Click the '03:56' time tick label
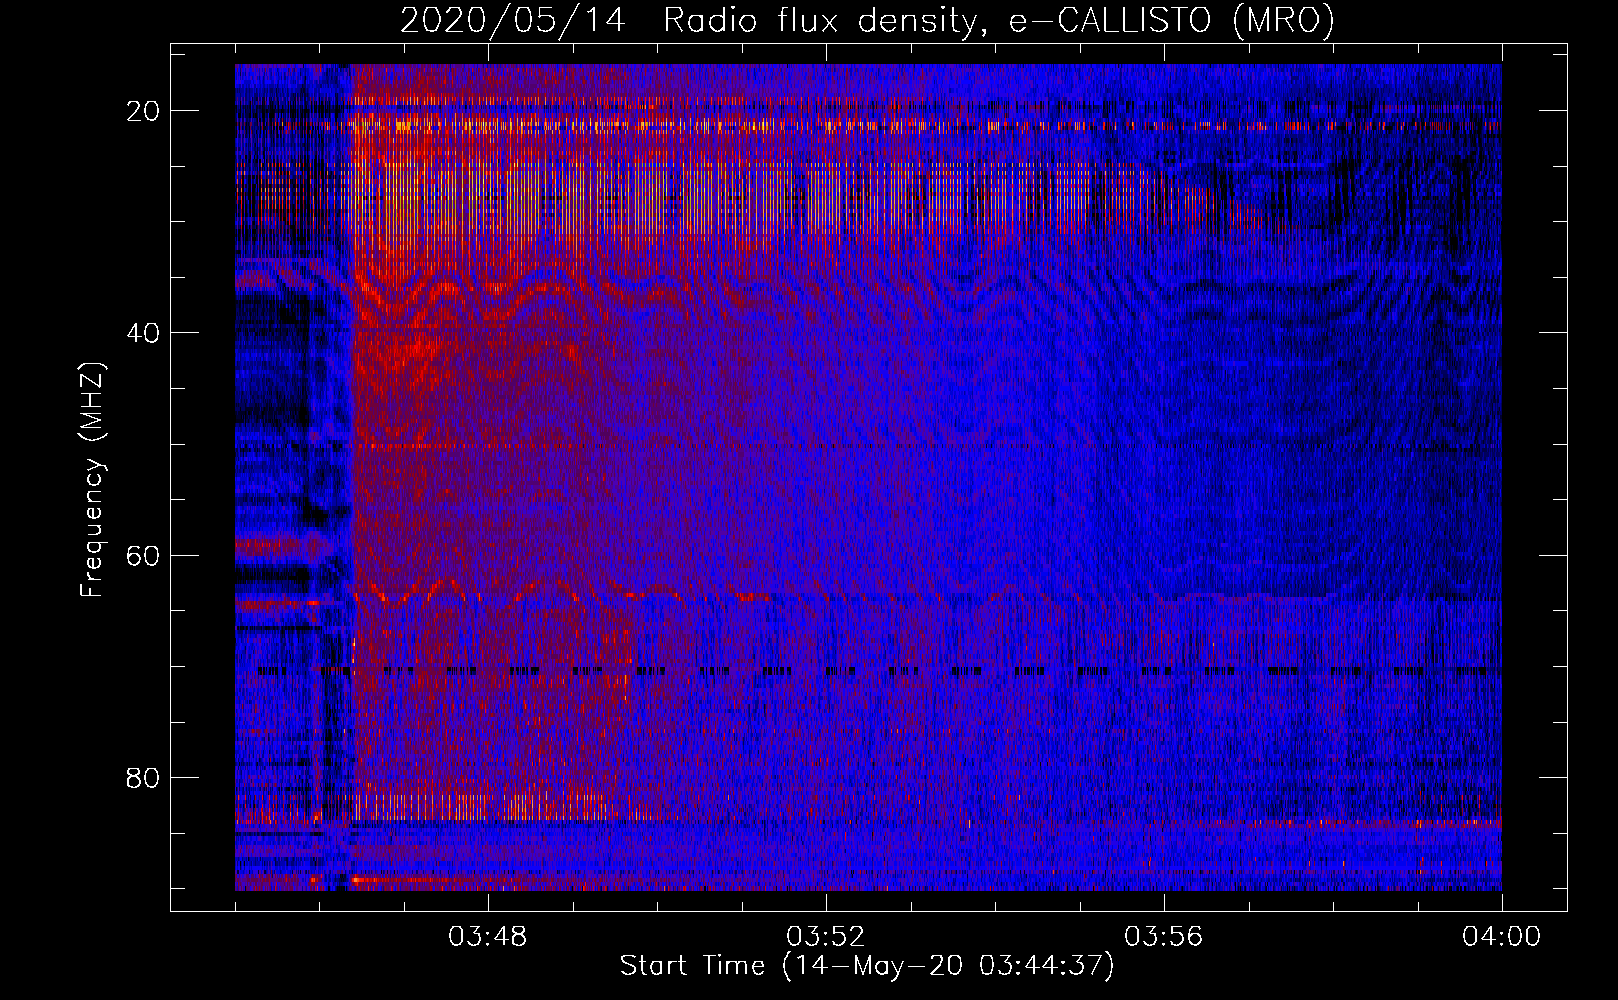Viewport: 1618px width, 1000px height. point(1164,937)
